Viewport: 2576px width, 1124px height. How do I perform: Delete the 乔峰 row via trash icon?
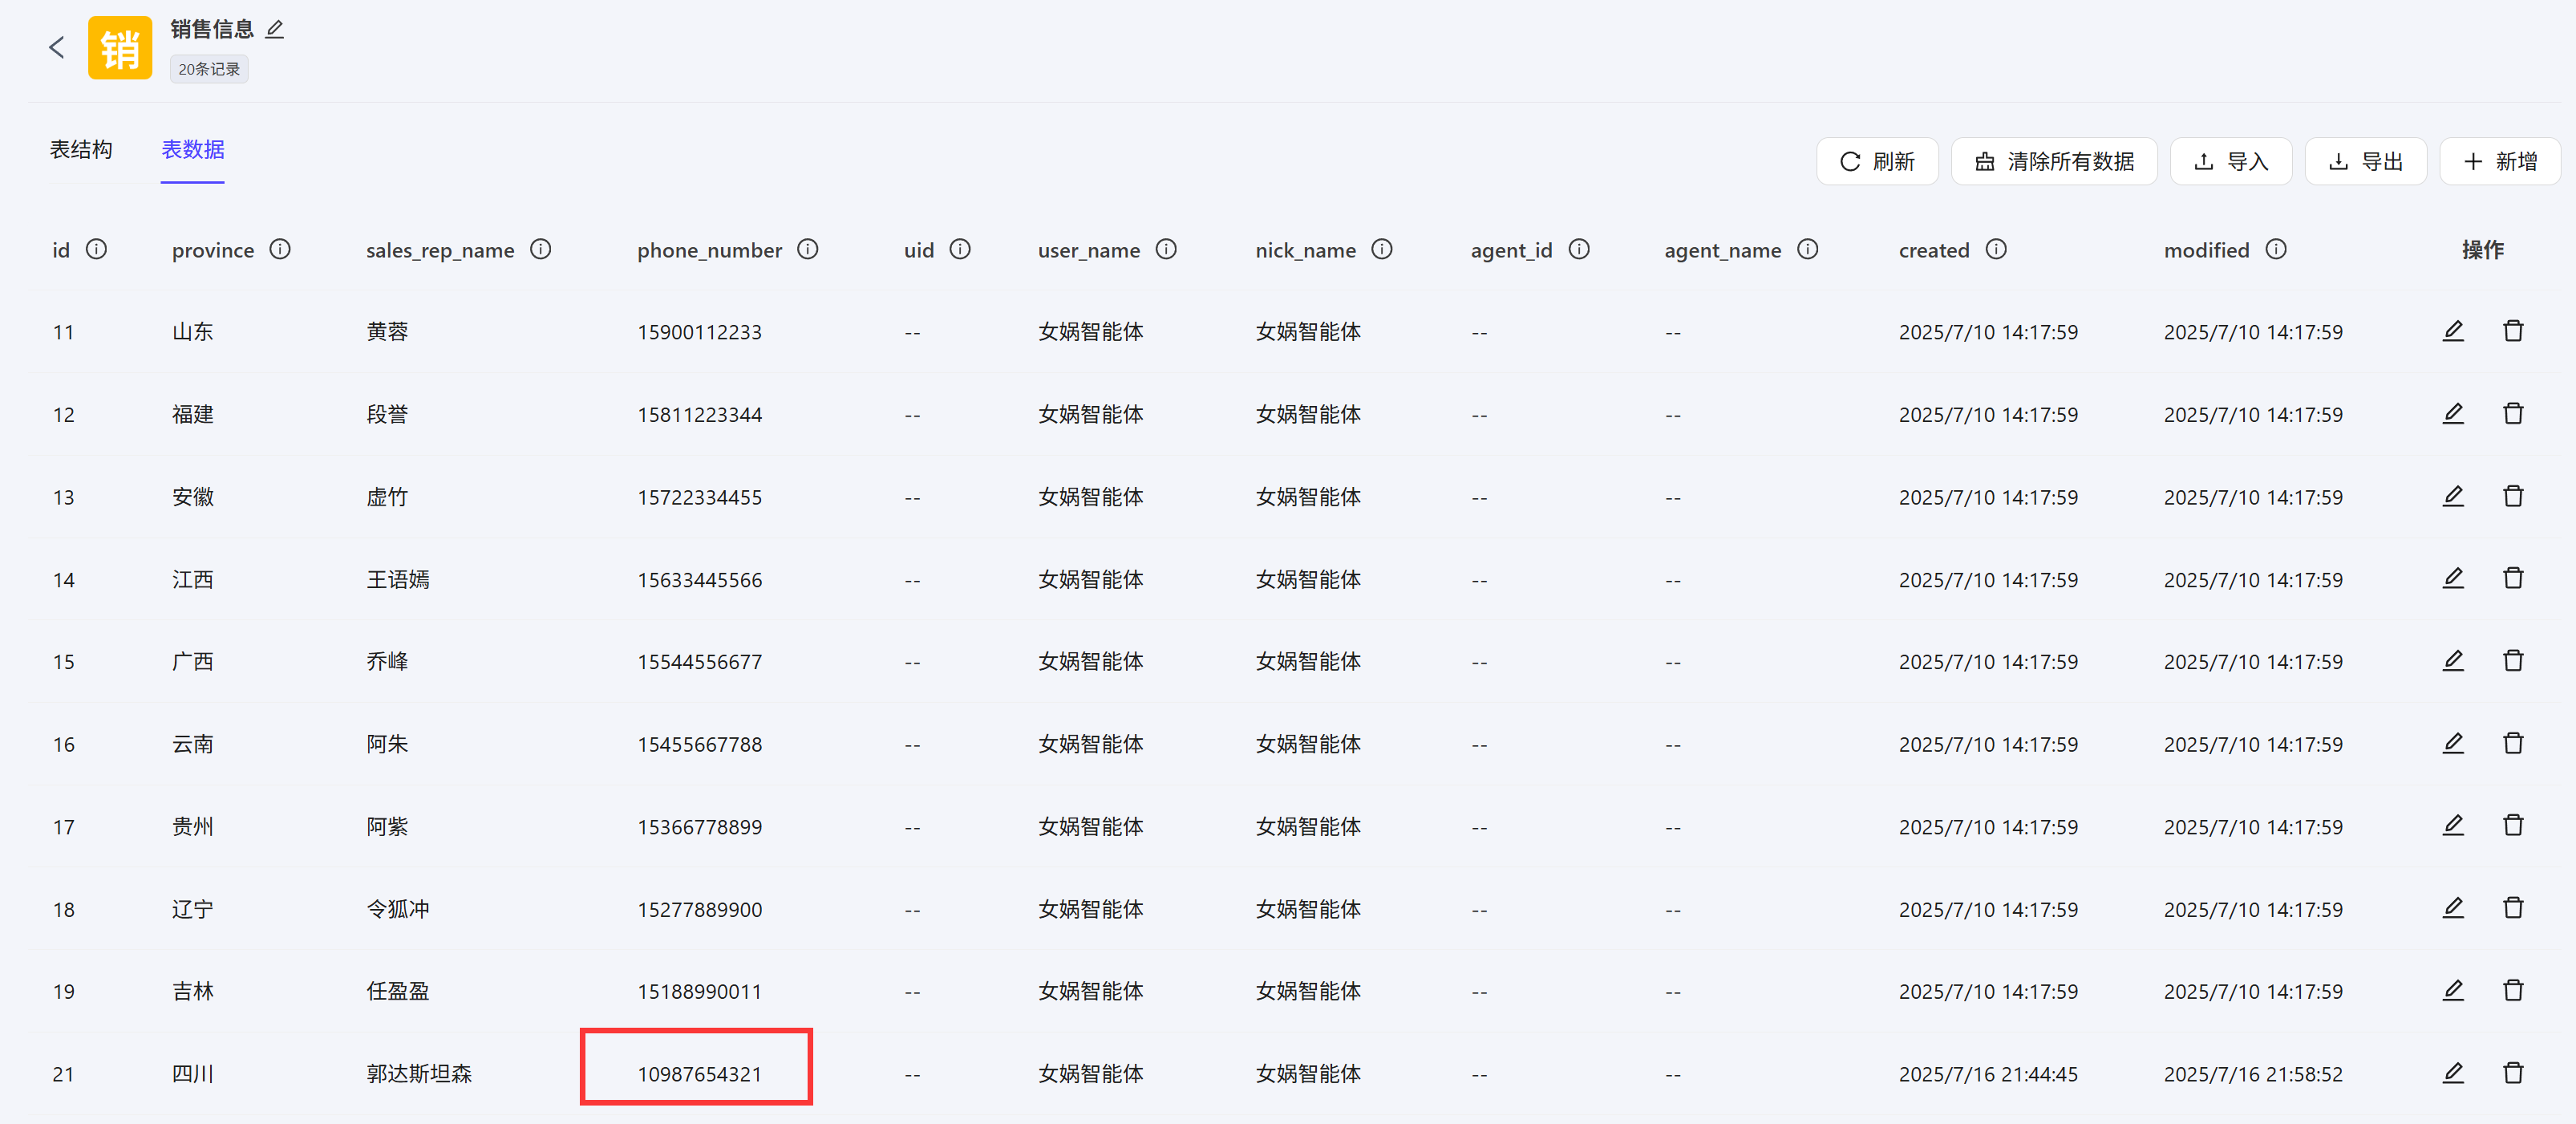tap(2513, 661)
